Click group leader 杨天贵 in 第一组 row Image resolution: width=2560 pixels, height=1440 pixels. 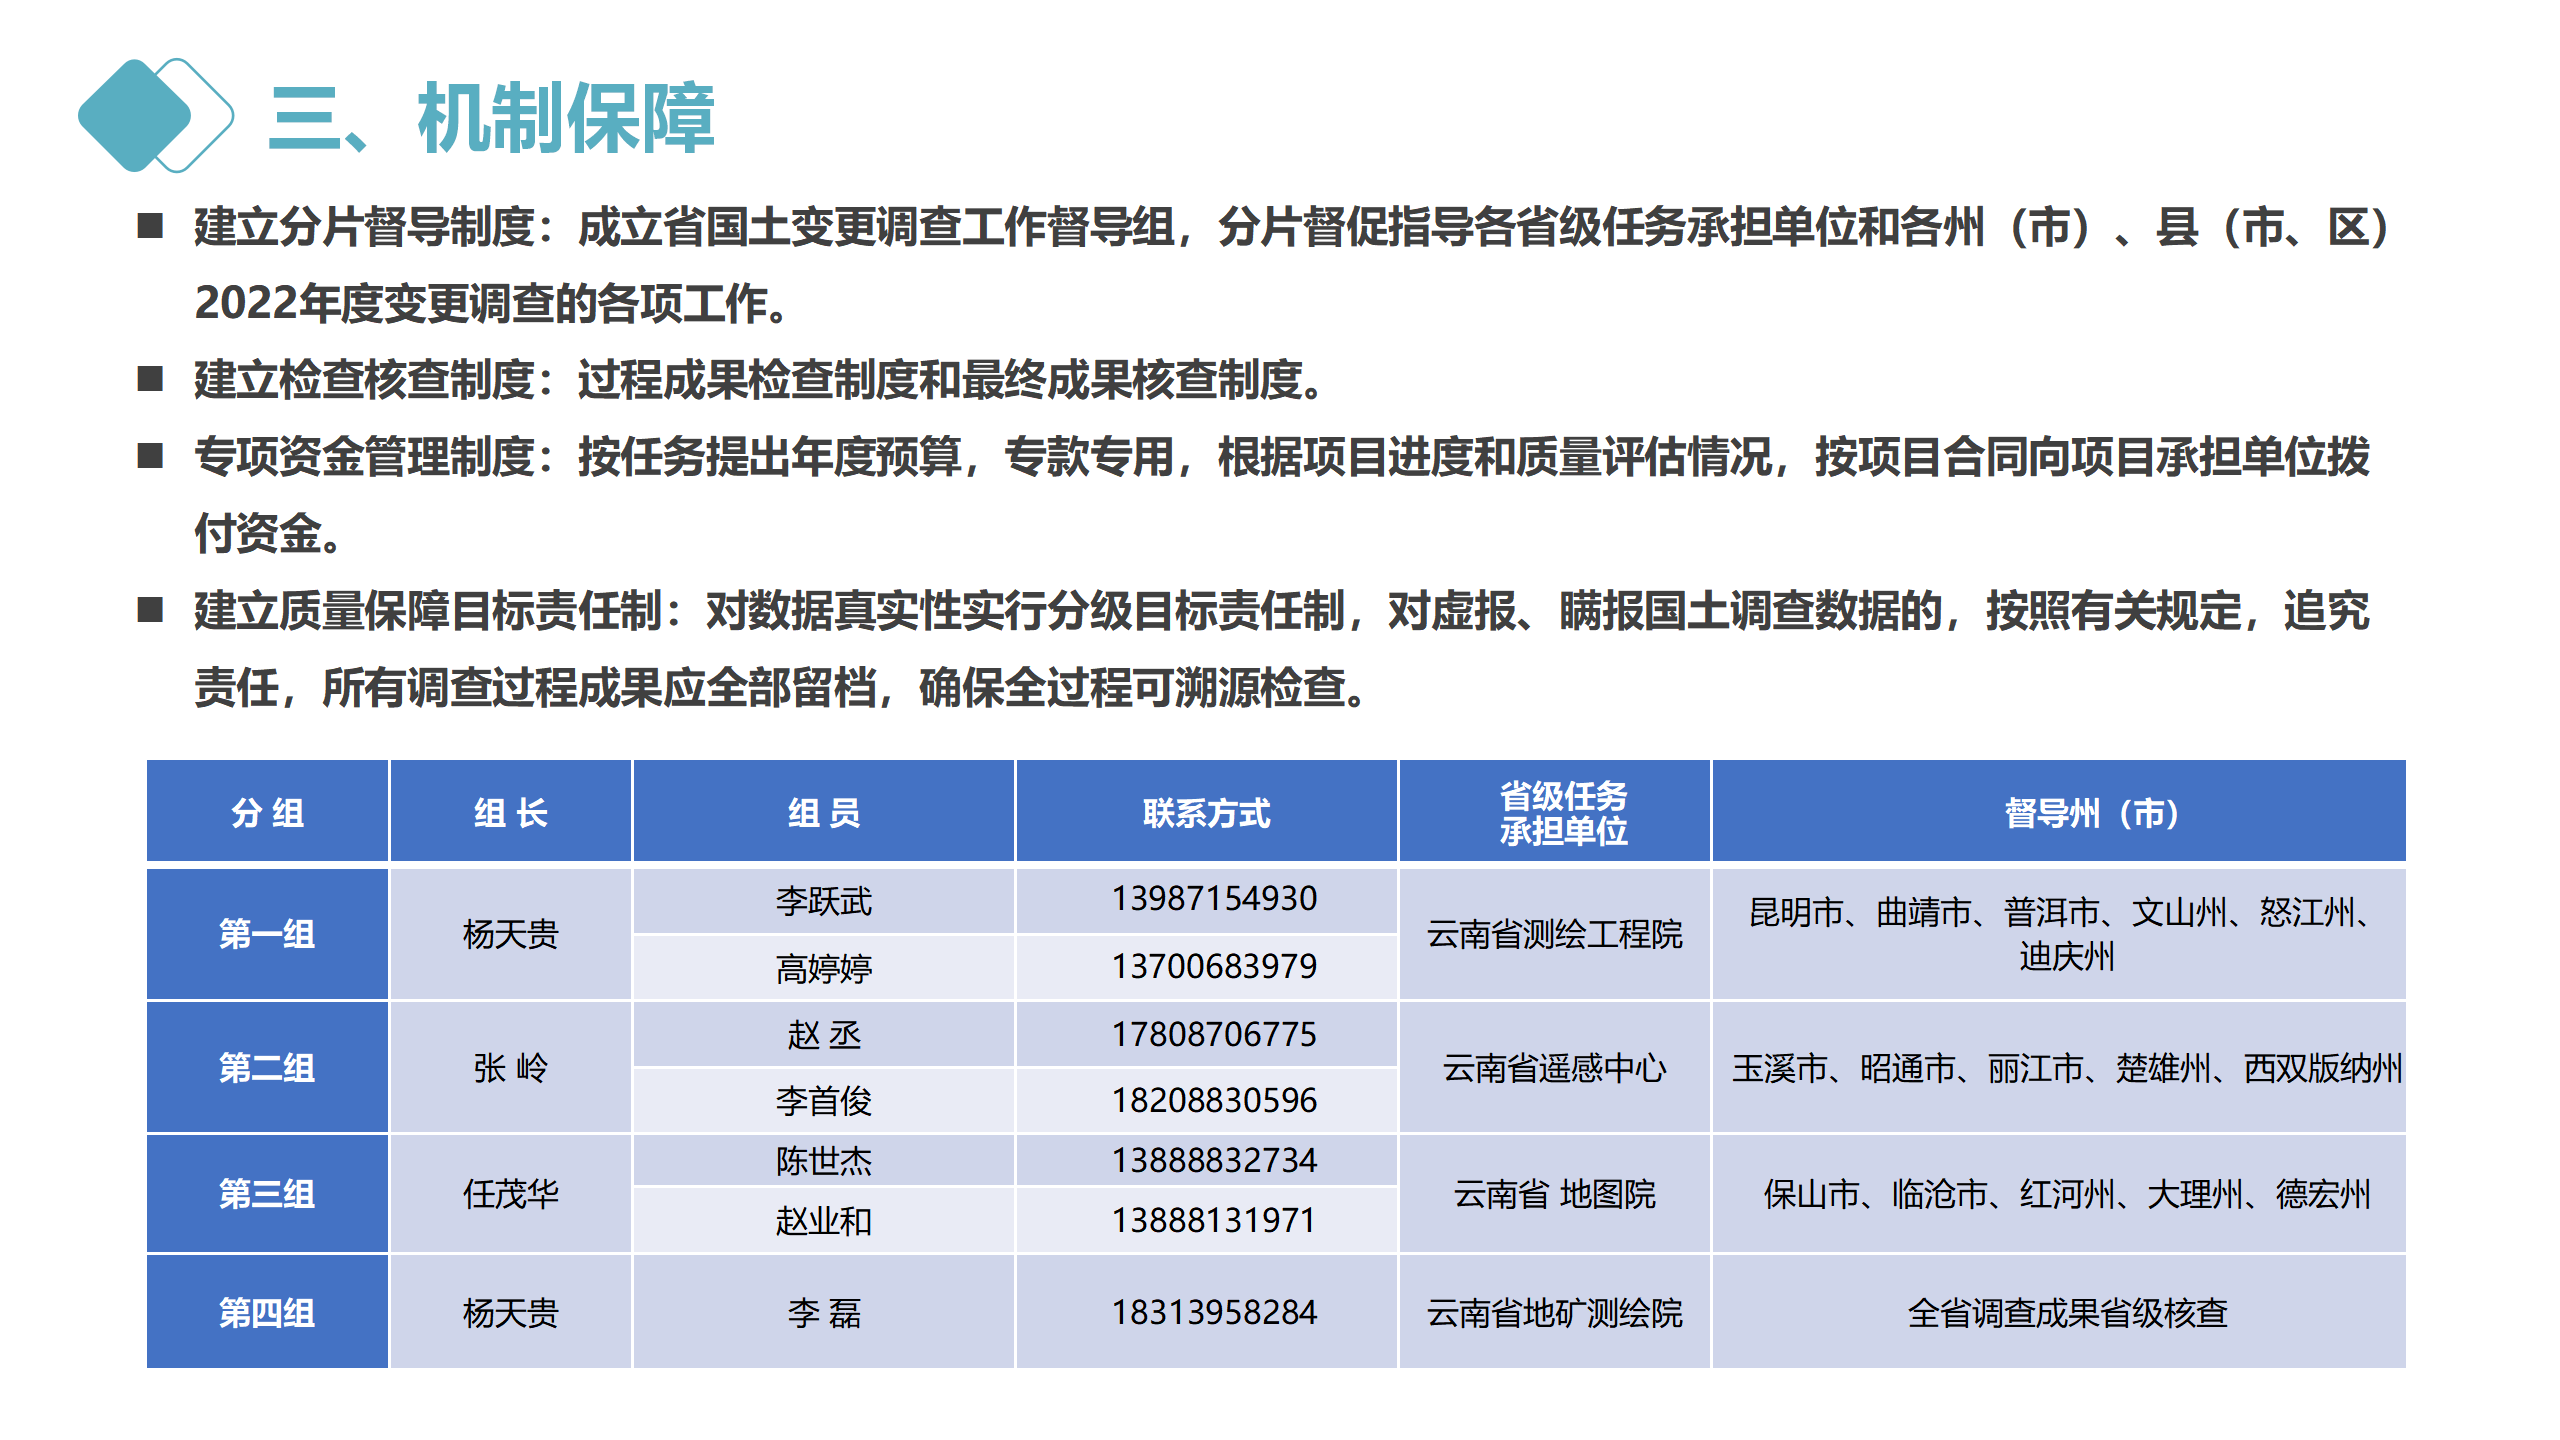510,934
